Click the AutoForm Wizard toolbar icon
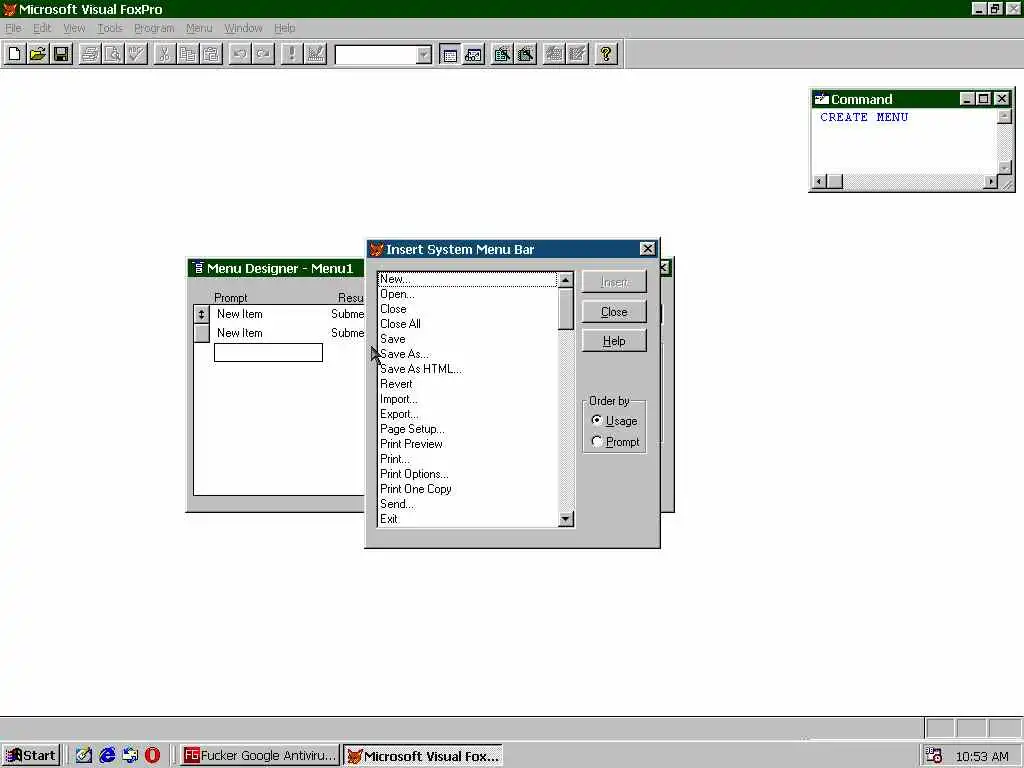This screenshot has height=768, width=1024. 553,54
